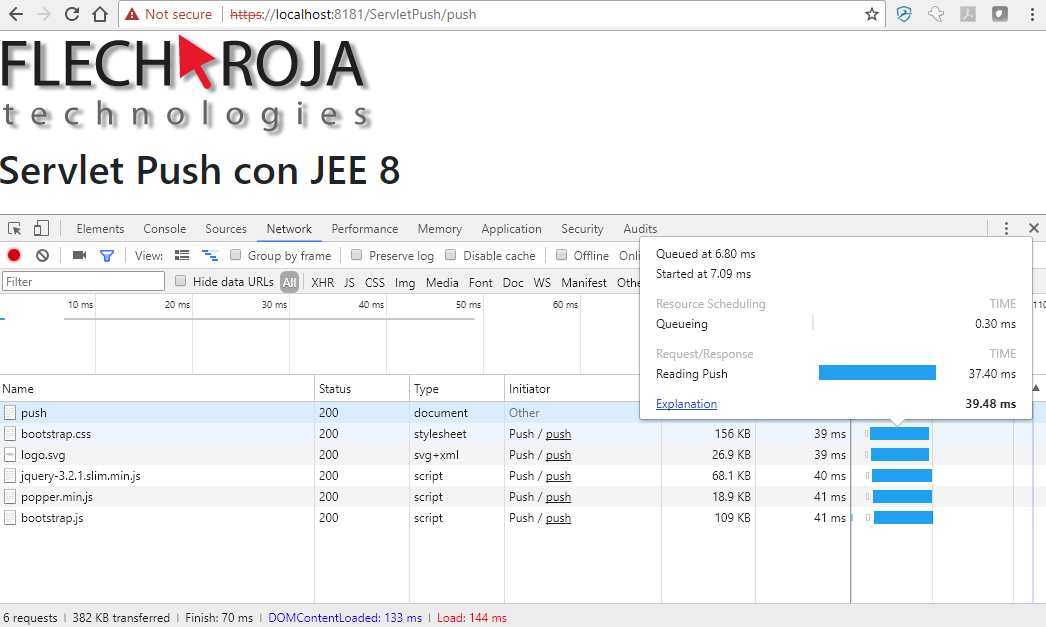
Task: Toggle the device toolbar icon
Action: point(41,229)
